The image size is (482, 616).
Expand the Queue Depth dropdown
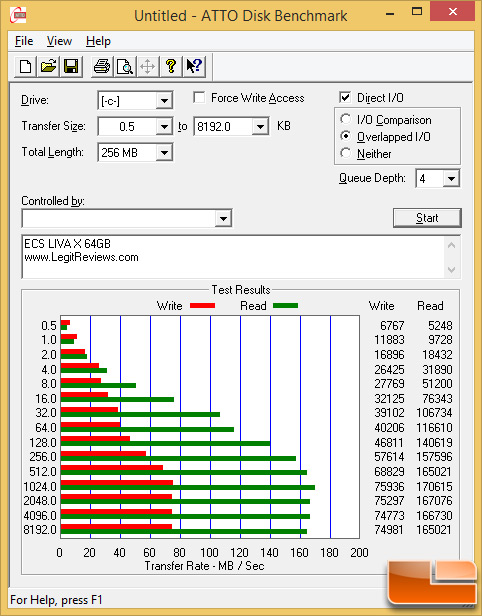click(x=451, y=179)
